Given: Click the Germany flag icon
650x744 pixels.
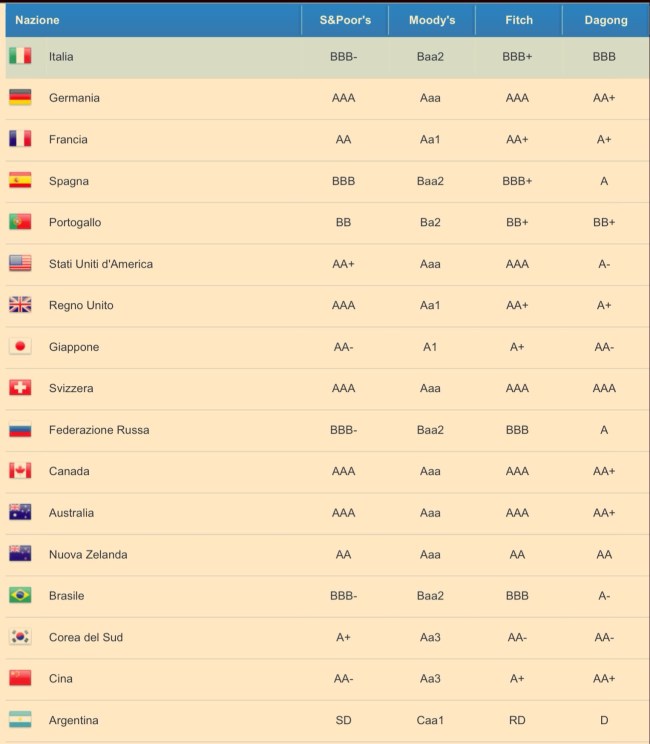Looking at the screenshot, I should click(20, 98).
